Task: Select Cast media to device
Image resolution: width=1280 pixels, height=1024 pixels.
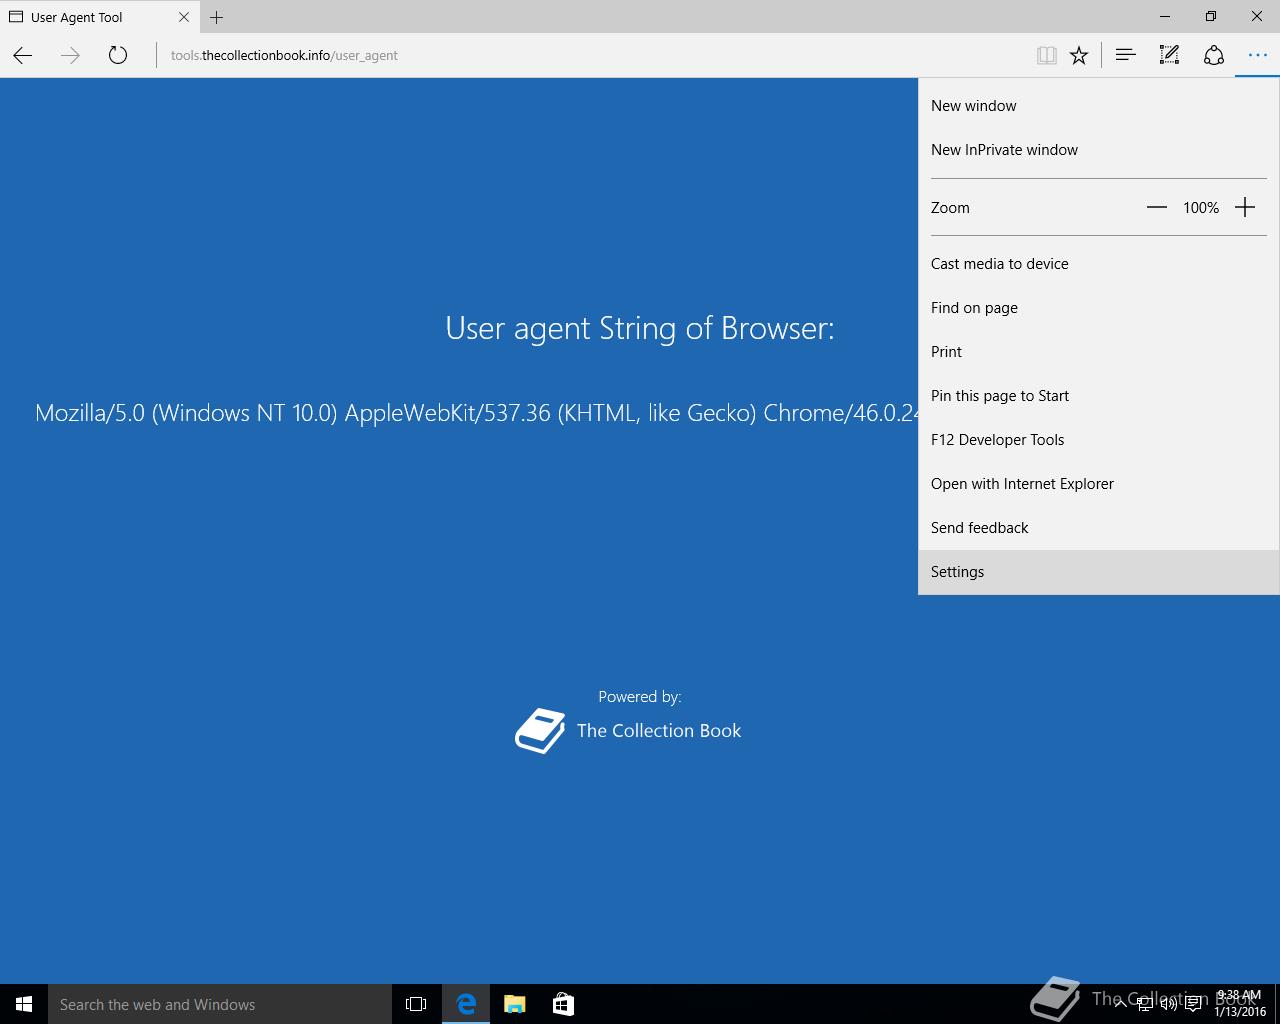Action: coord(1098,264)
